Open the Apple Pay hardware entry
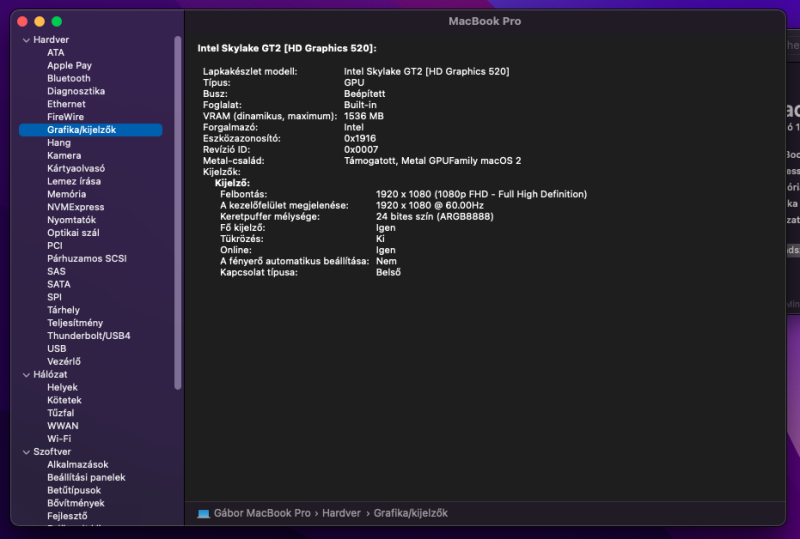Screen dimensions: 800x539 [69, 65]
